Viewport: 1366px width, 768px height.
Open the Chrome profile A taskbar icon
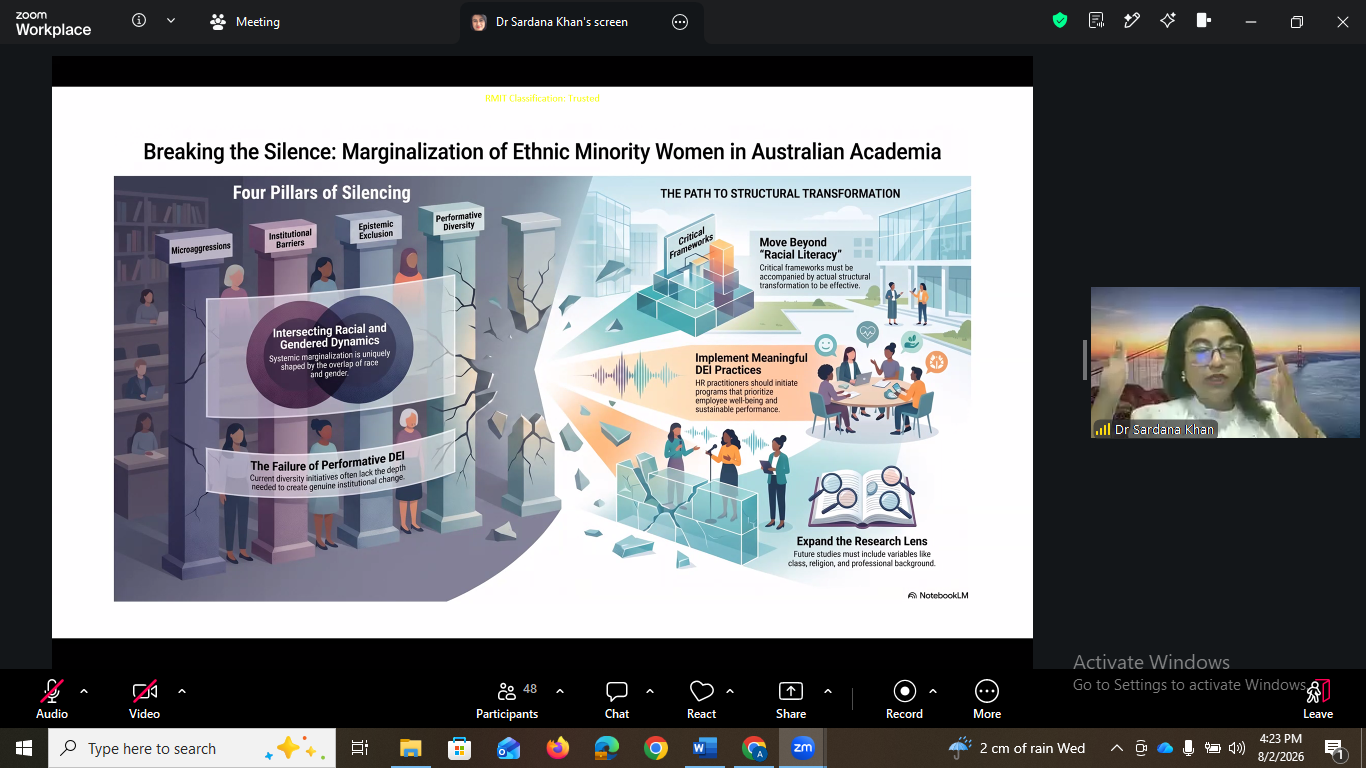(x=754, y=748)
